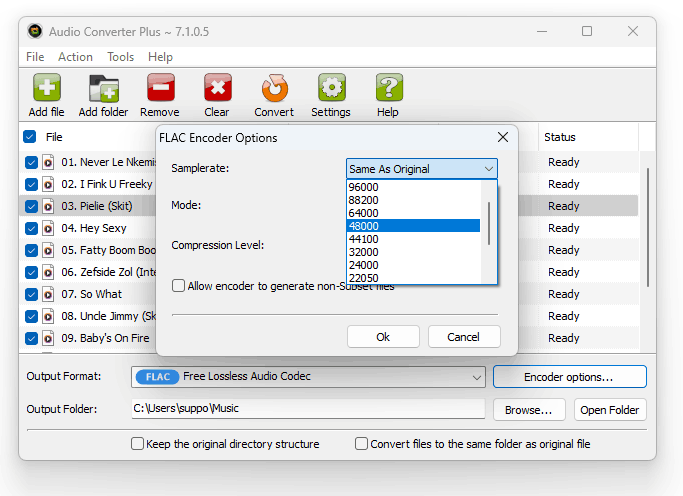Open the Help menu in the menu bar
683x496 pixels.
click(x=160, y=57)
